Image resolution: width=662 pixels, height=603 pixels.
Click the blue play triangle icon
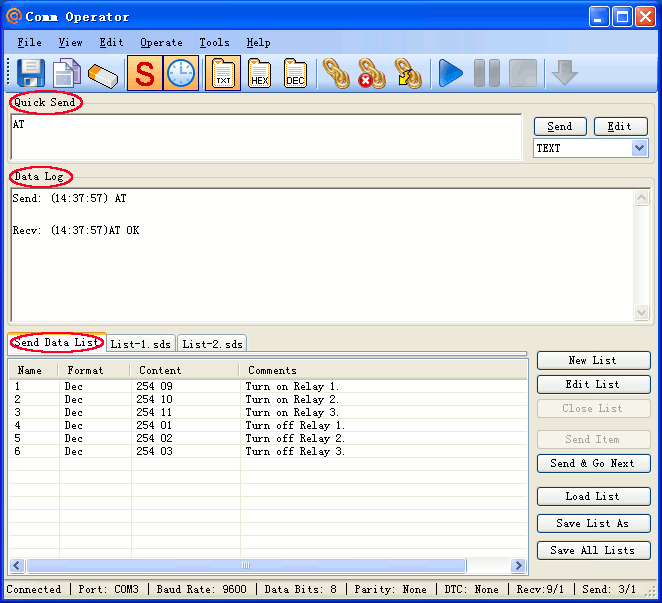coord(451,74)
